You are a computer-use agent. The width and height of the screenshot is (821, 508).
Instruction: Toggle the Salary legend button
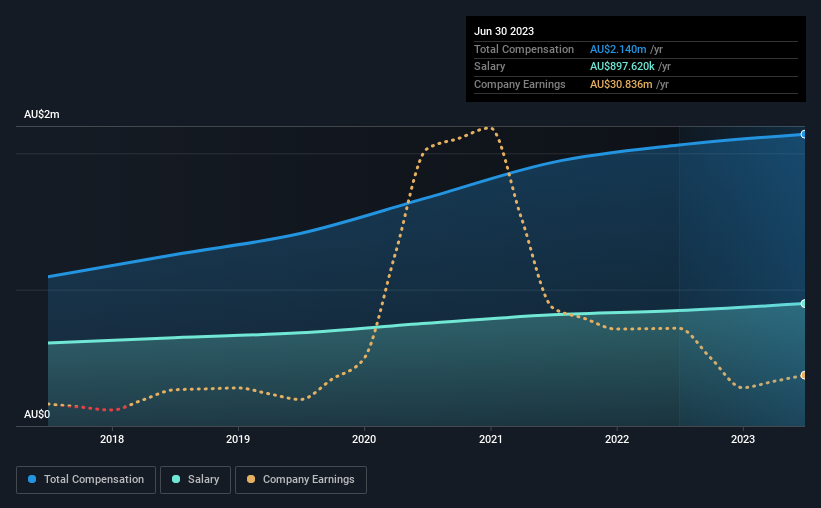click(x=195, y=480)
